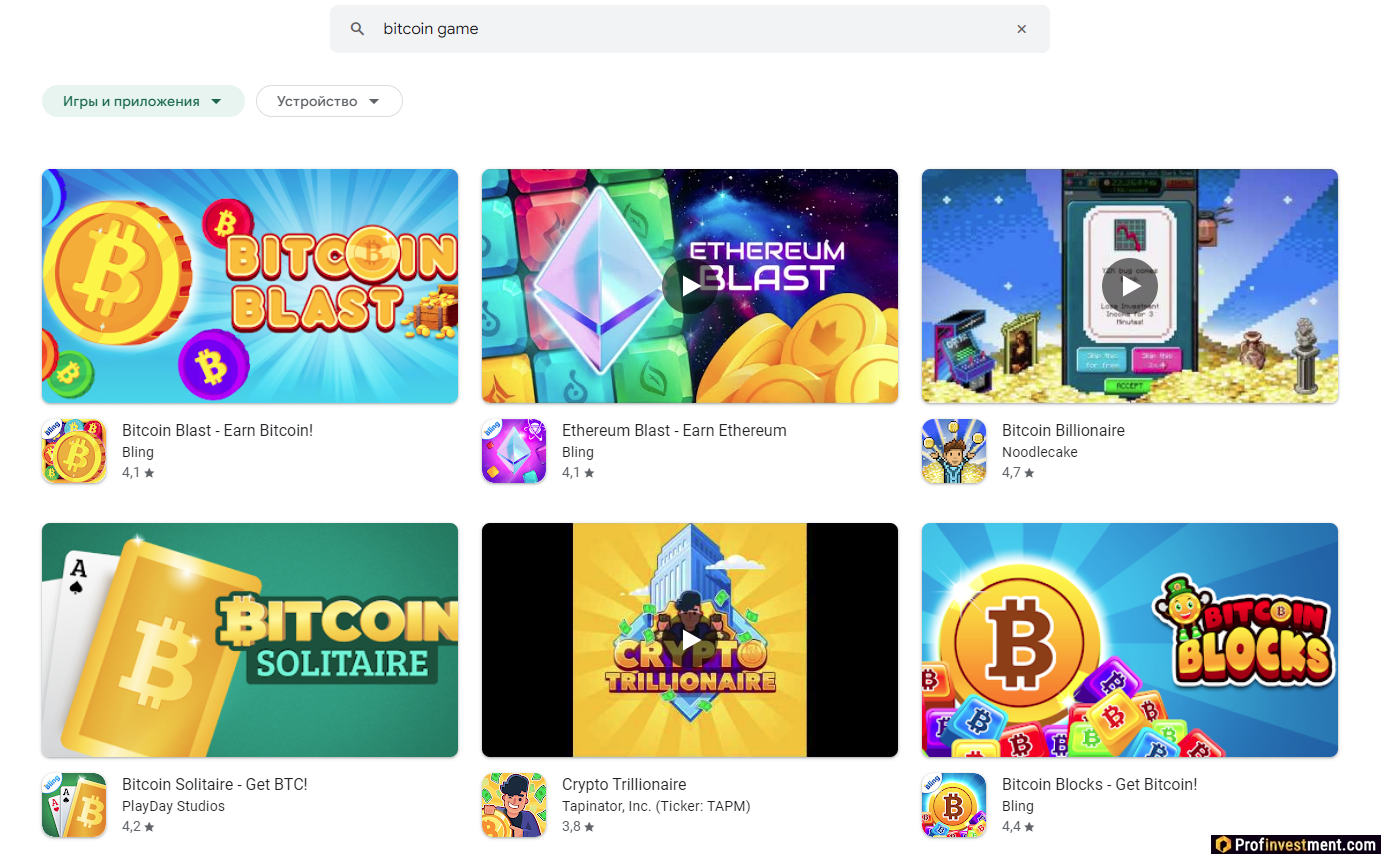
Task: Click the 4,4 star rating
Action: 1018,826
